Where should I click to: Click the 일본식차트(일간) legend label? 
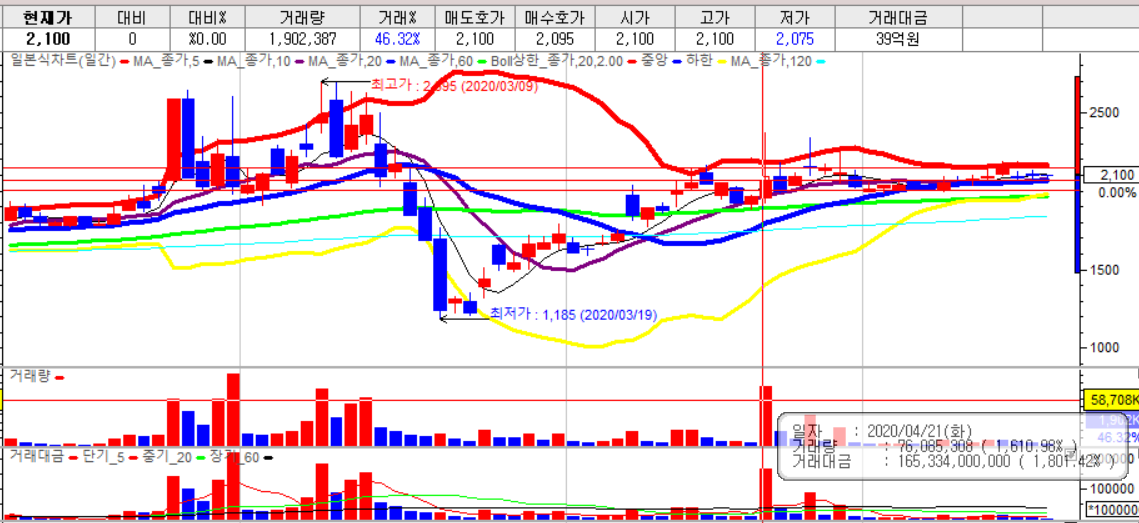tap(62, 62)
